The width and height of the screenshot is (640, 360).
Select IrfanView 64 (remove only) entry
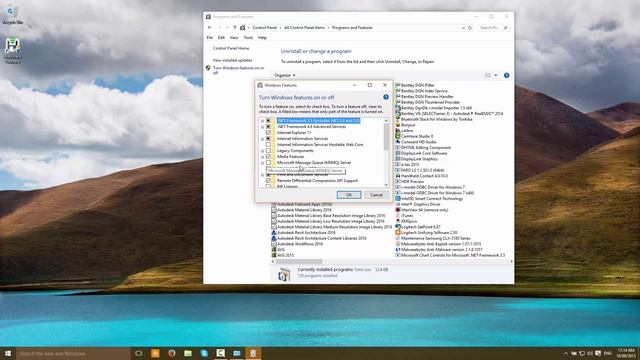tap(422, 210)
